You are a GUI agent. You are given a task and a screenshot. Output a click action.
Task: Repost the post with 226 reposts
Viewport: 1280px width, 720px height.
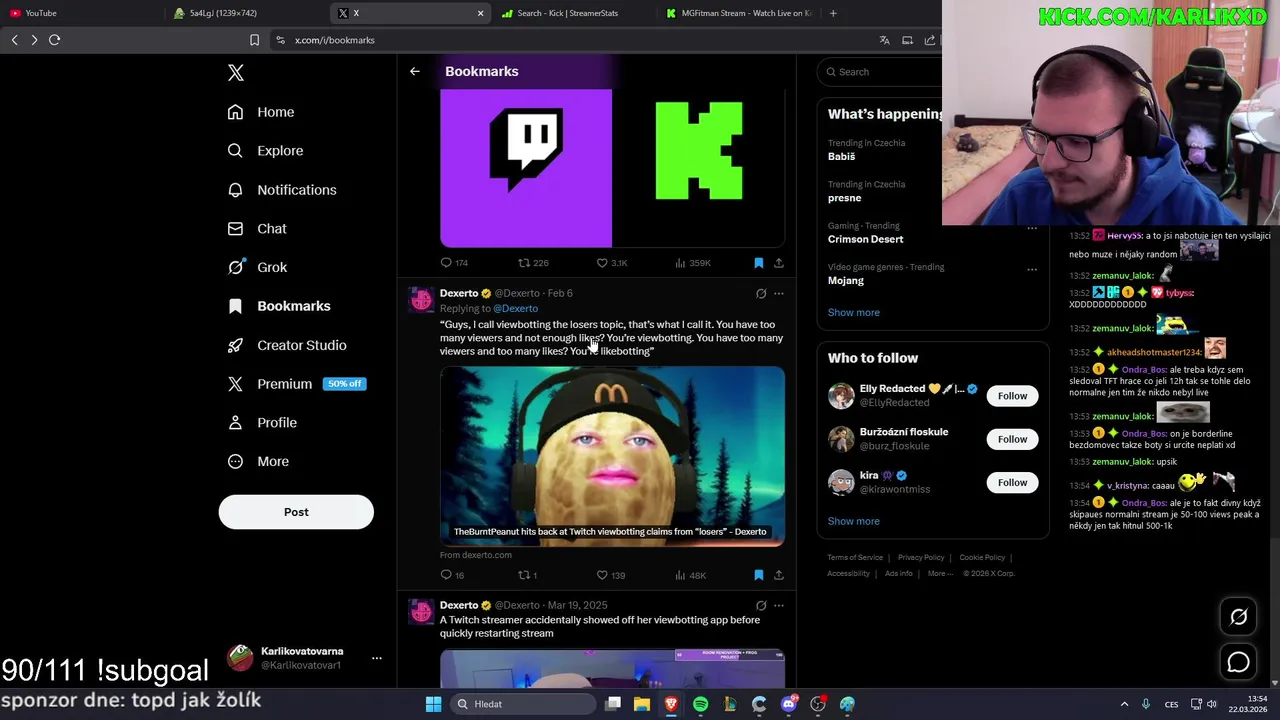533,263
